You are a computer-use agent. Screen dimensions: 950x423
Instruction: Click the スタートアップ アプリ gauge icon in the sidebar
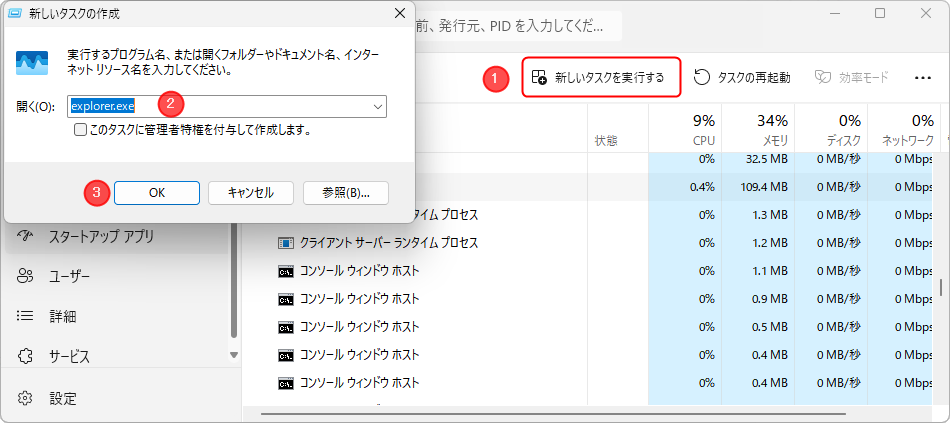[x=25, y=236]
